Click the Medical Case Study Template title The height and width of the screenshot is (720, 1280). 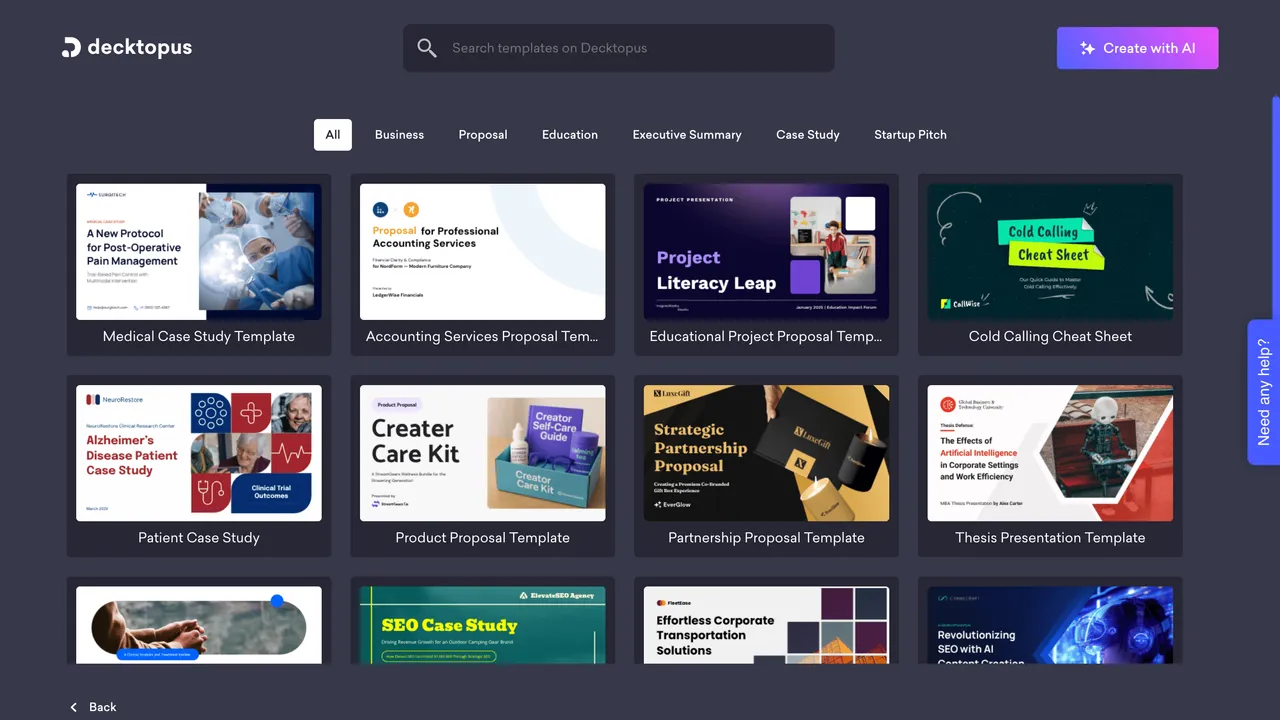coord(199,337)
